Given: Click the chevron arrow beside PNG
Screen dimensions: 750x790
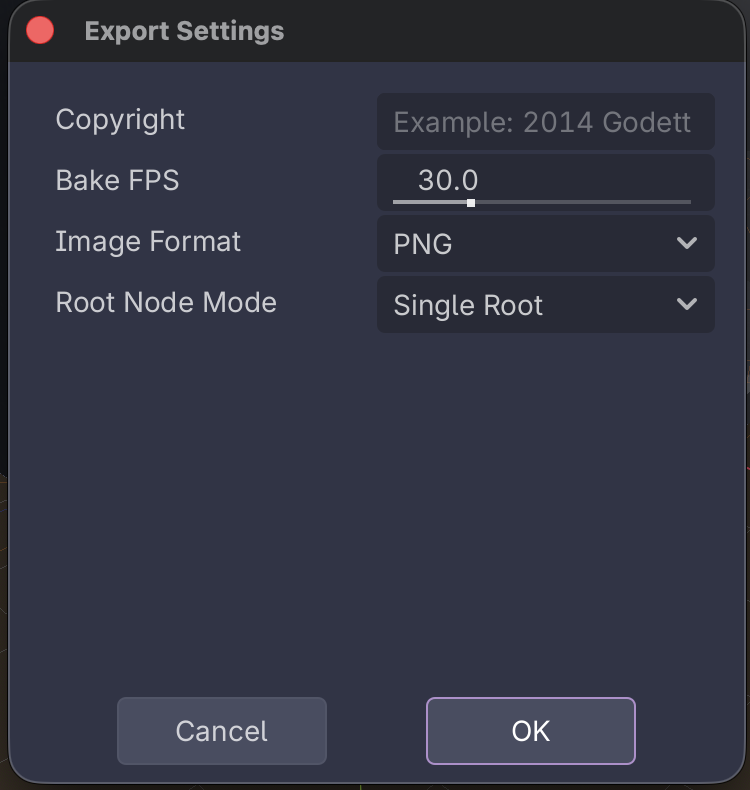Looking at the screenshot, I should pyautogui.click(x=686, y=243).
